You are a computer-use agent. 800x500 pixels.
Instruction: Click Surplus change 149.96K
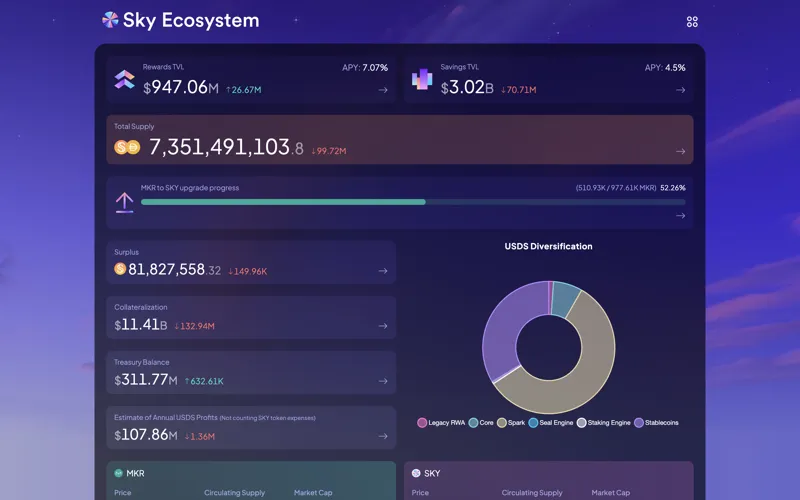247,271
